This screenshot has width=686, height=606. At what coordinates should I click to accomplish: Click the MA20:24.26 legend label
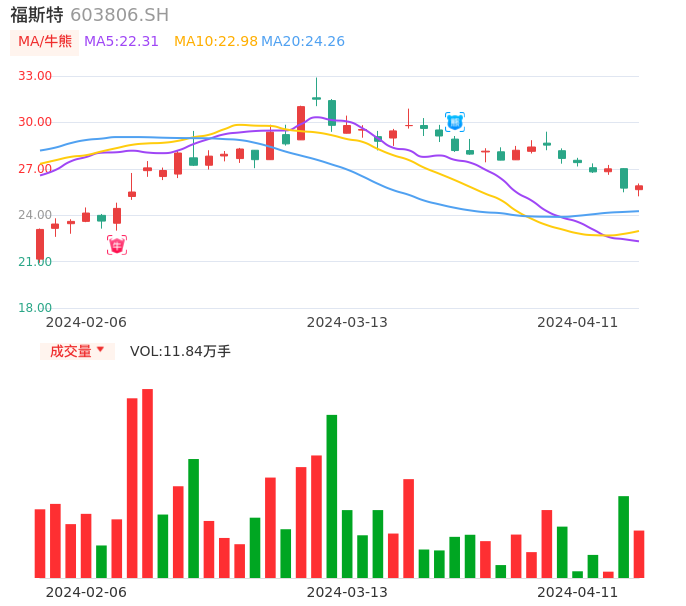pyautogui.click(x=303, y=42)
